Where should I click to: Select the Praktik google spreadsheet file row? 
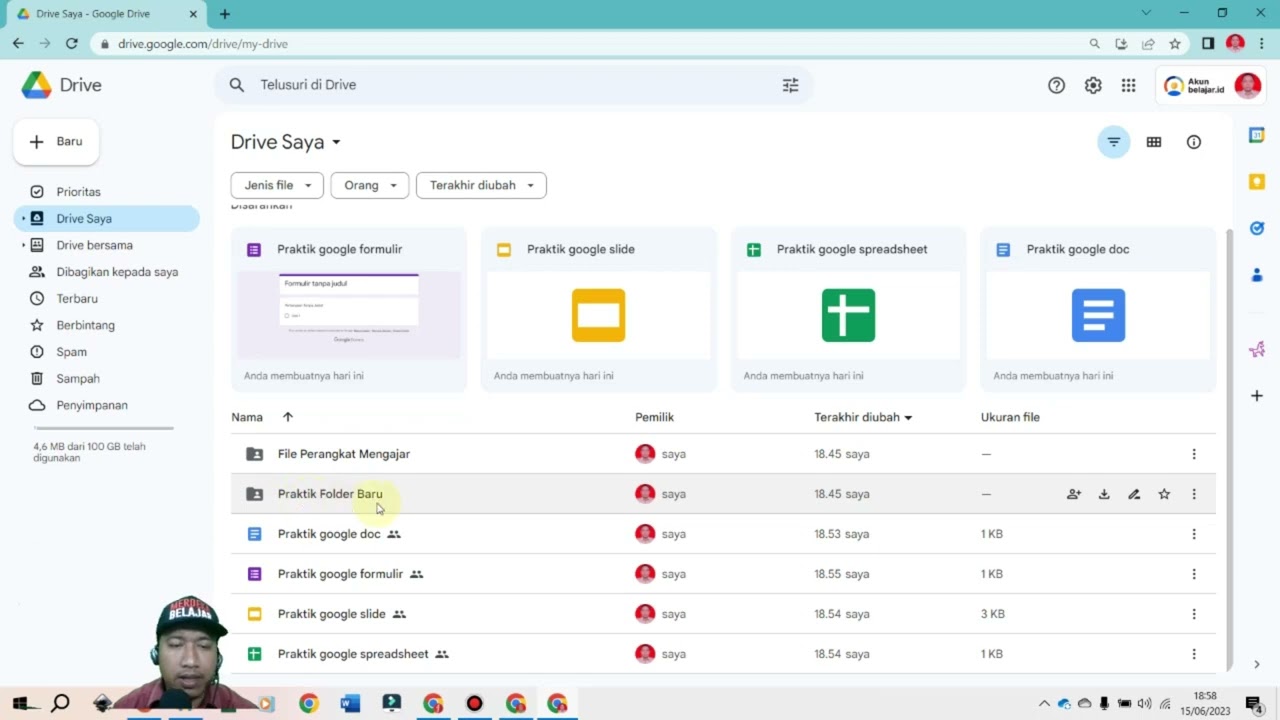click(x=723, y=654)
